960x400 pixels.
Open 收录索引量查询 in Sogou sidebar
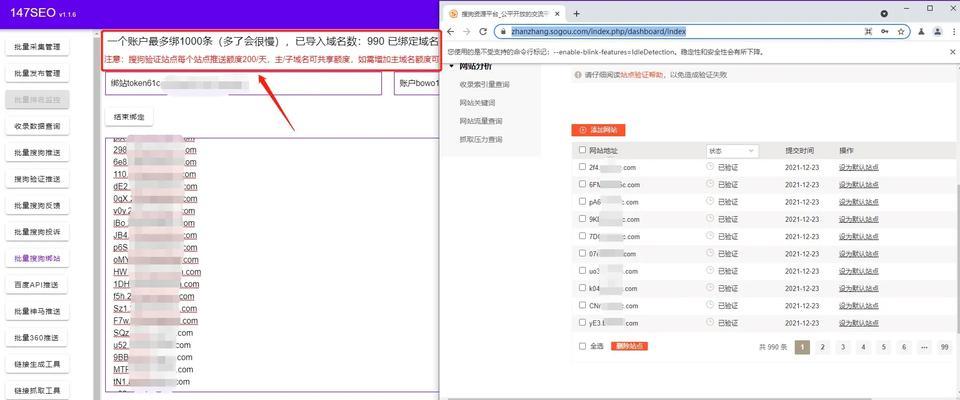click(484, 85)
